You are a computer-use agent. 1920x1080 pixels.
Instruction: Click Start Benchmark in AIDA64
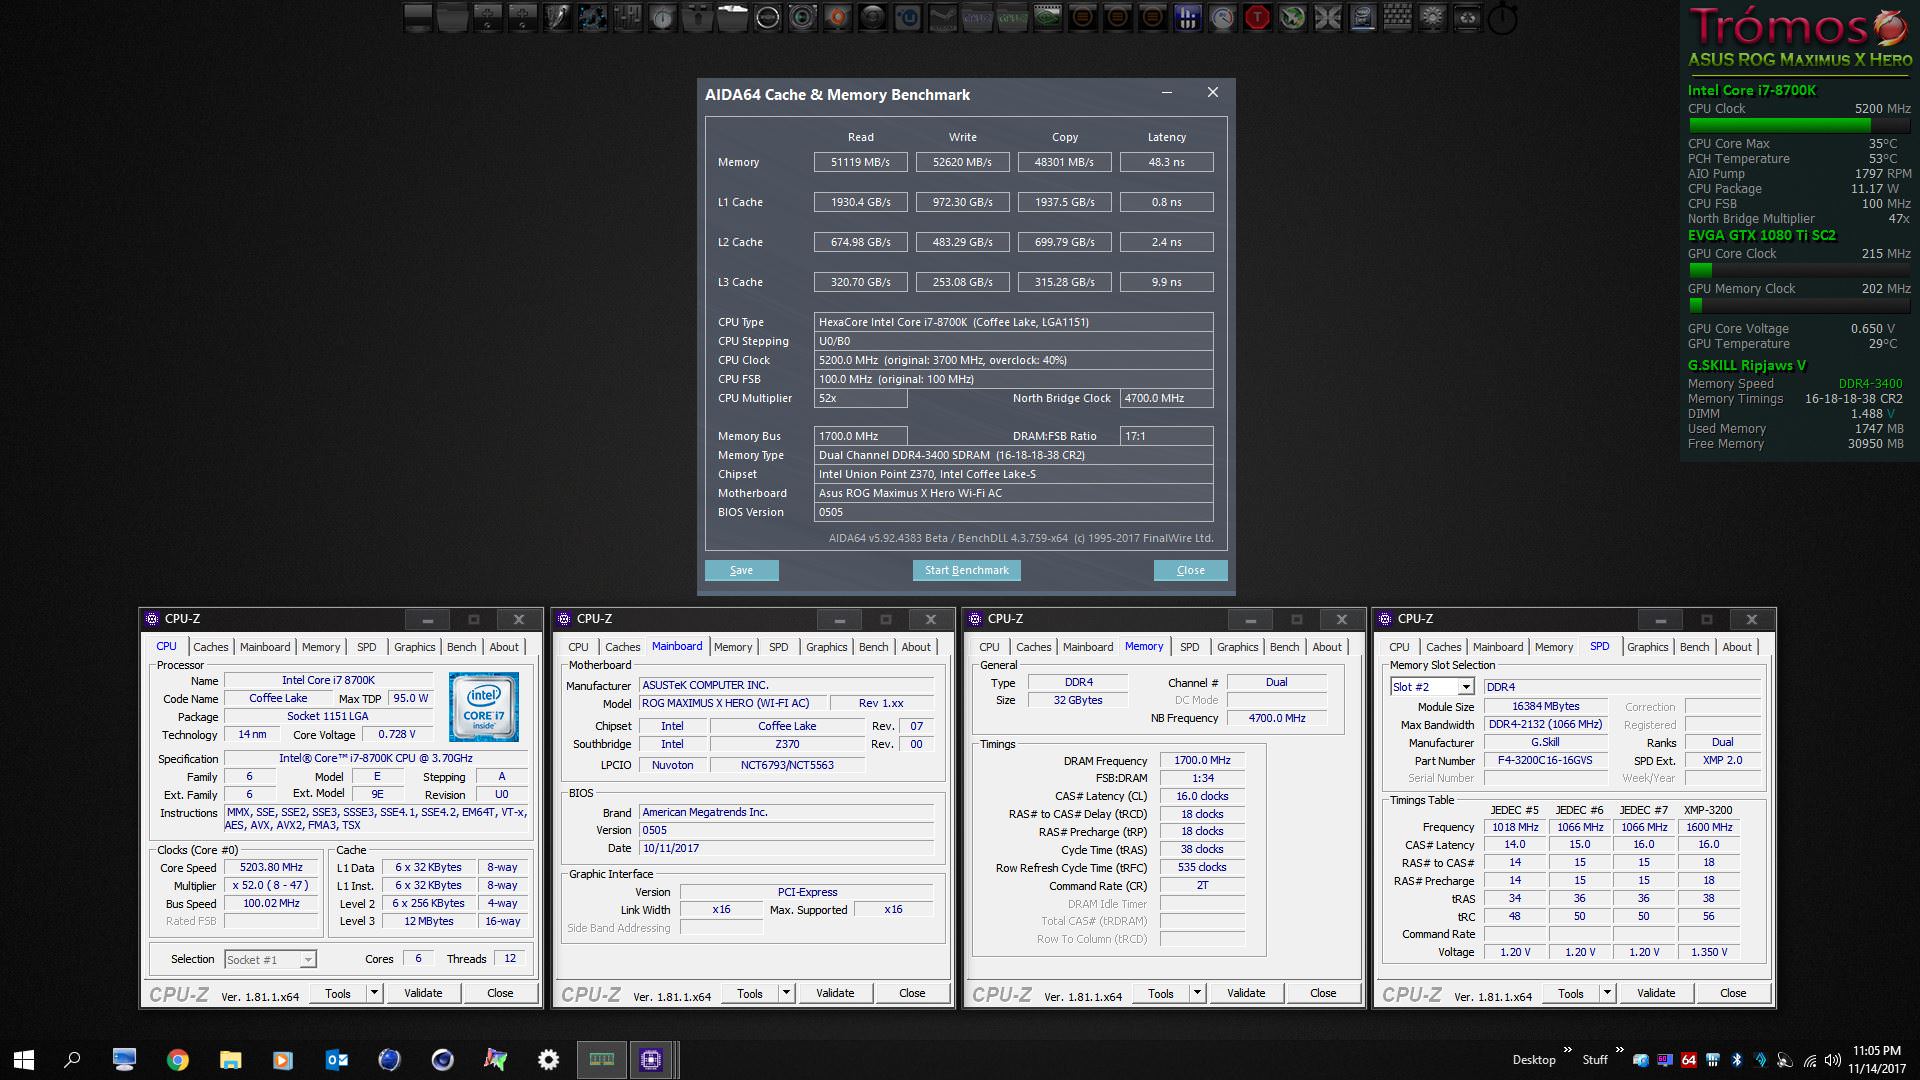coord(966,570)
